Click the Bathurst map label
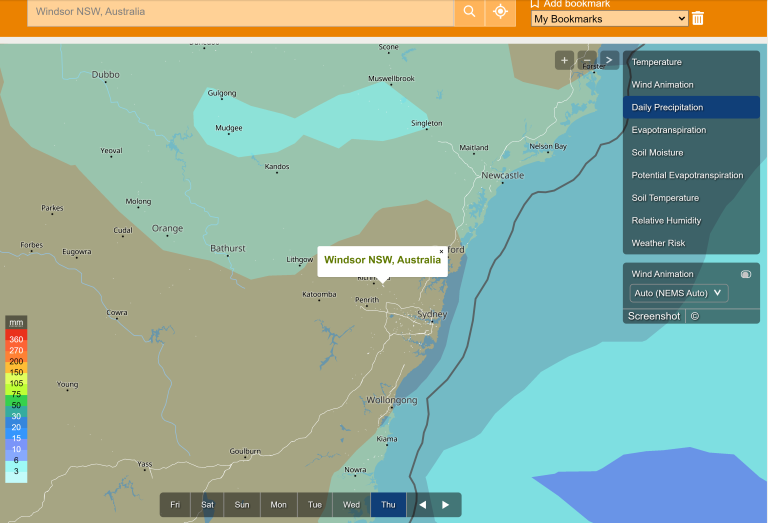This screenshot has height=523, width=768. coord(228,248)
